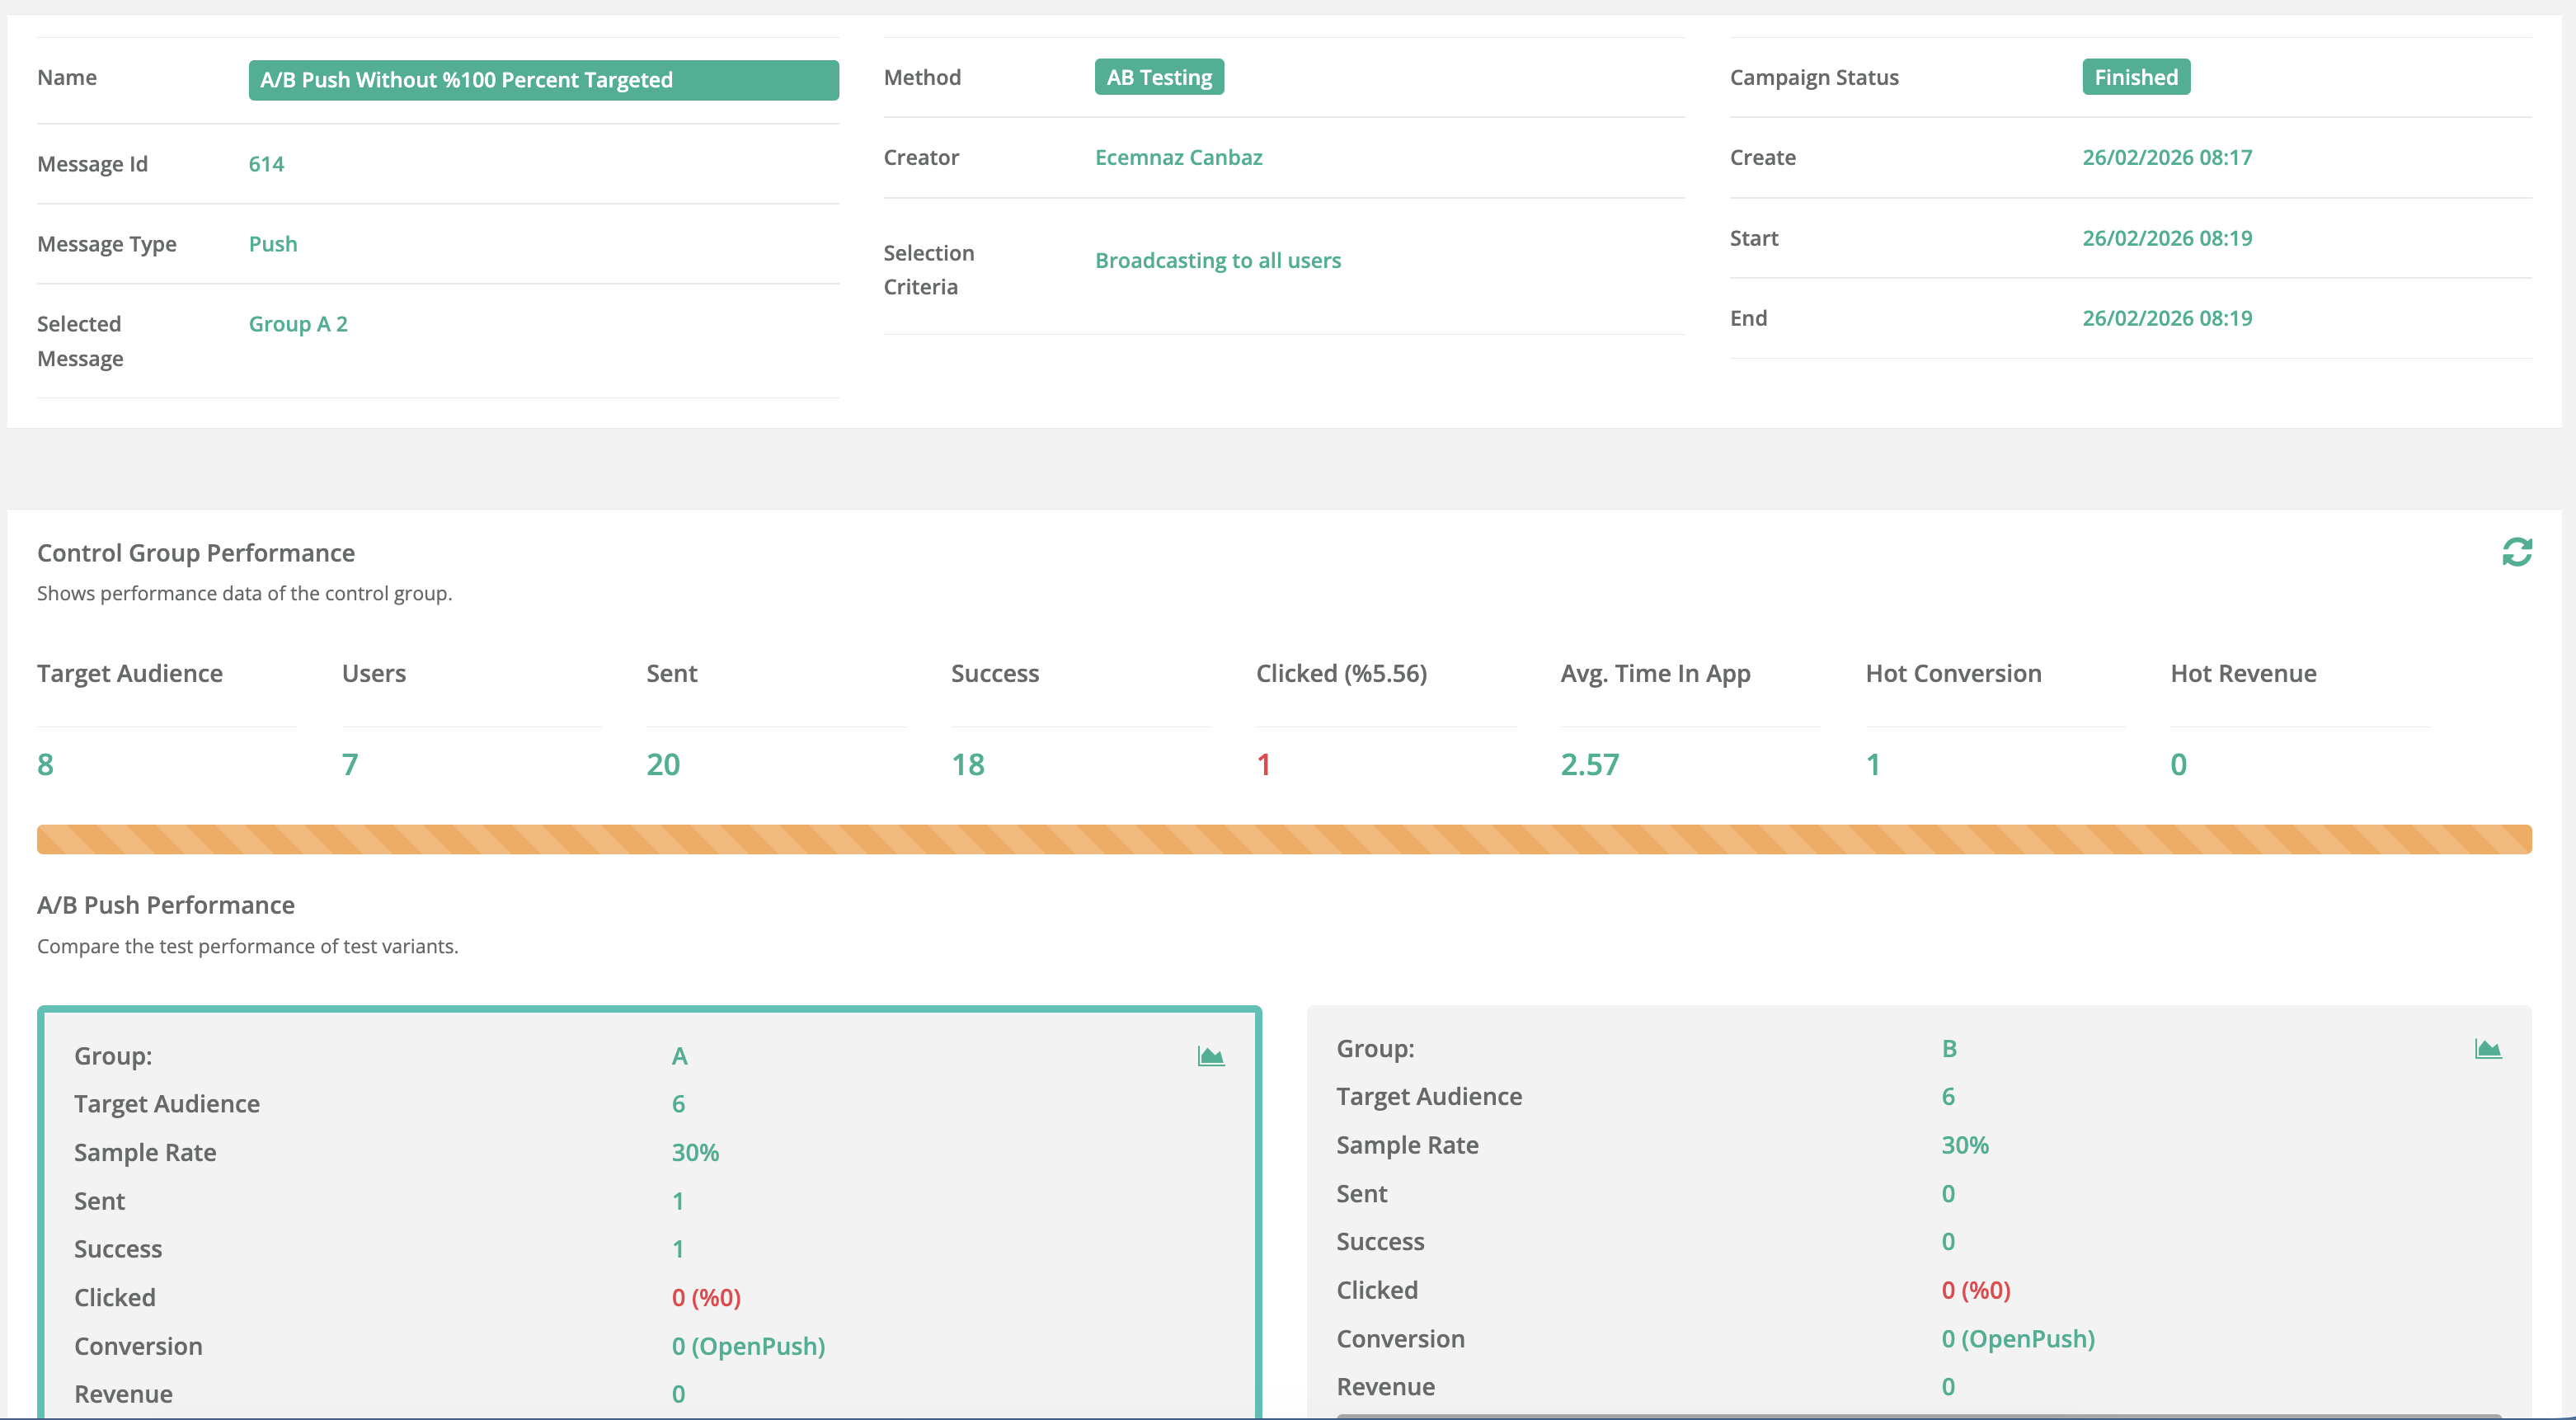The image size is (2576, 1420).
Task: Open creator Ecemnaz Canbaz link
Action: point(1178,157)
